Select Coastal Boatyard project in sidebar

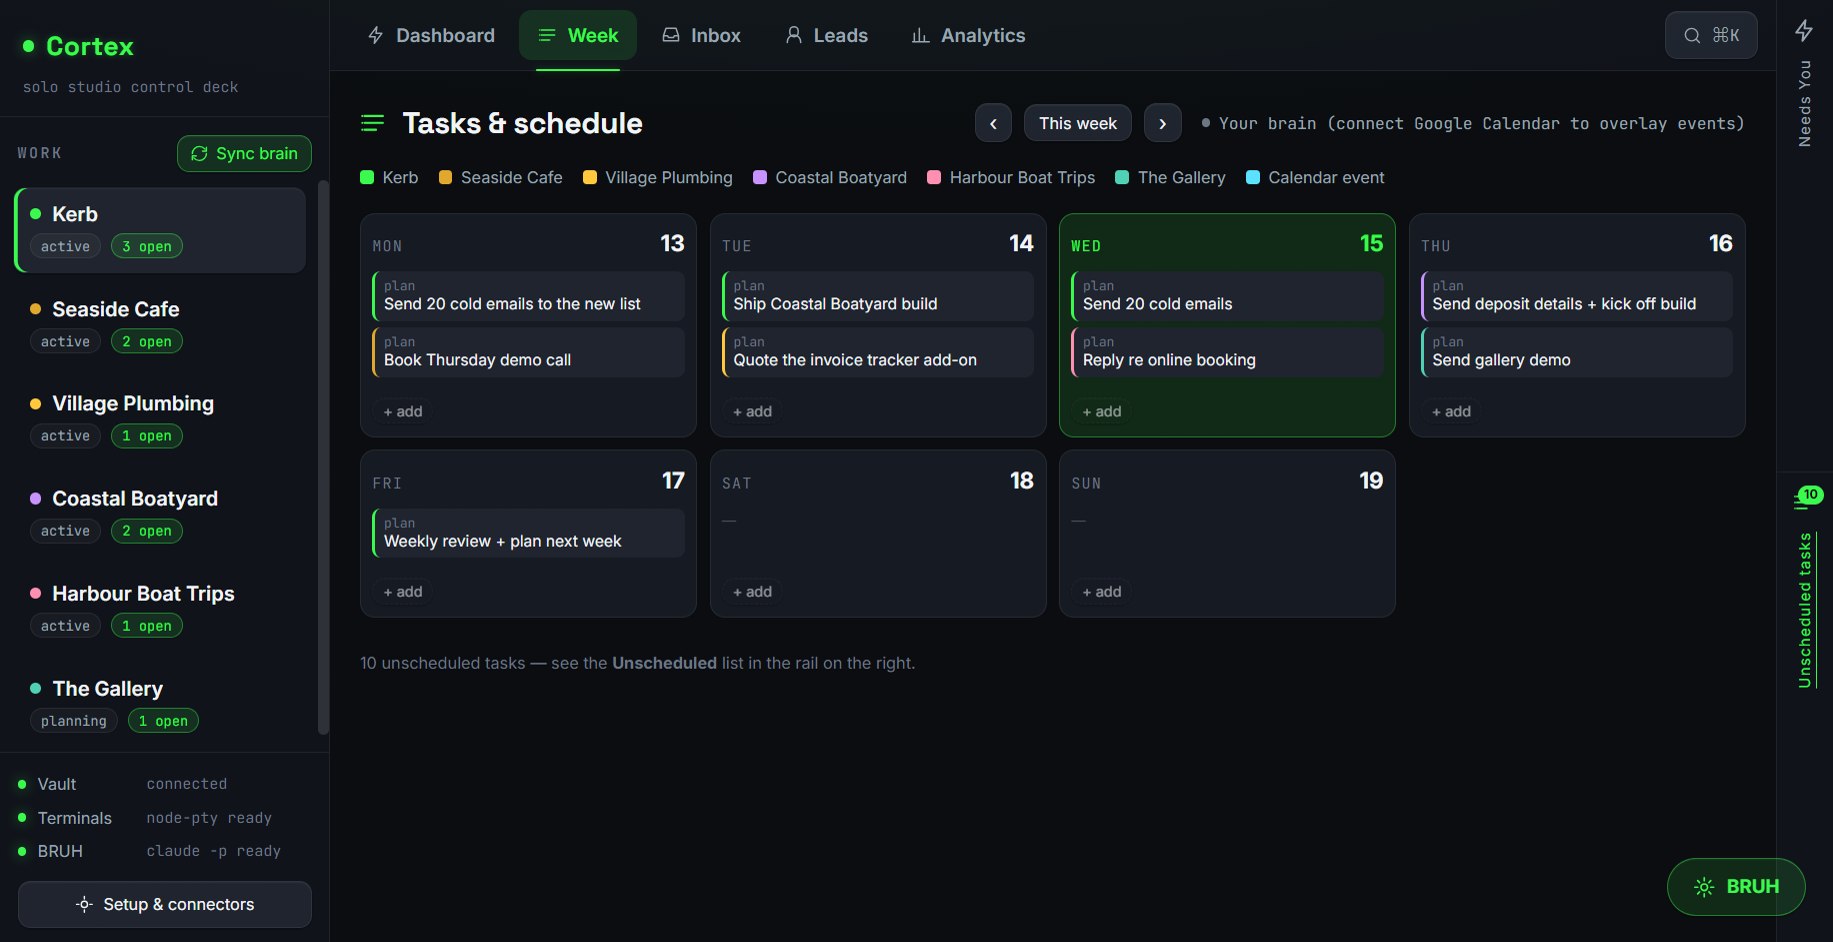pos(161,514)
